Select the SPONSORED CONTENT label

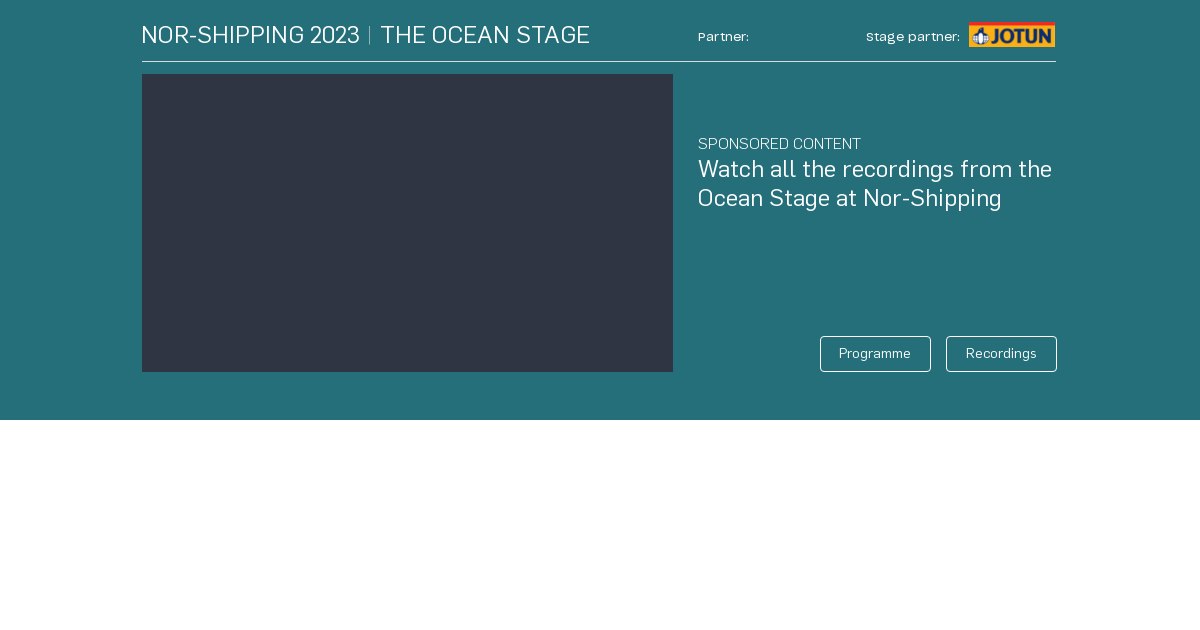pyautogui.click(x=779, y=144)
